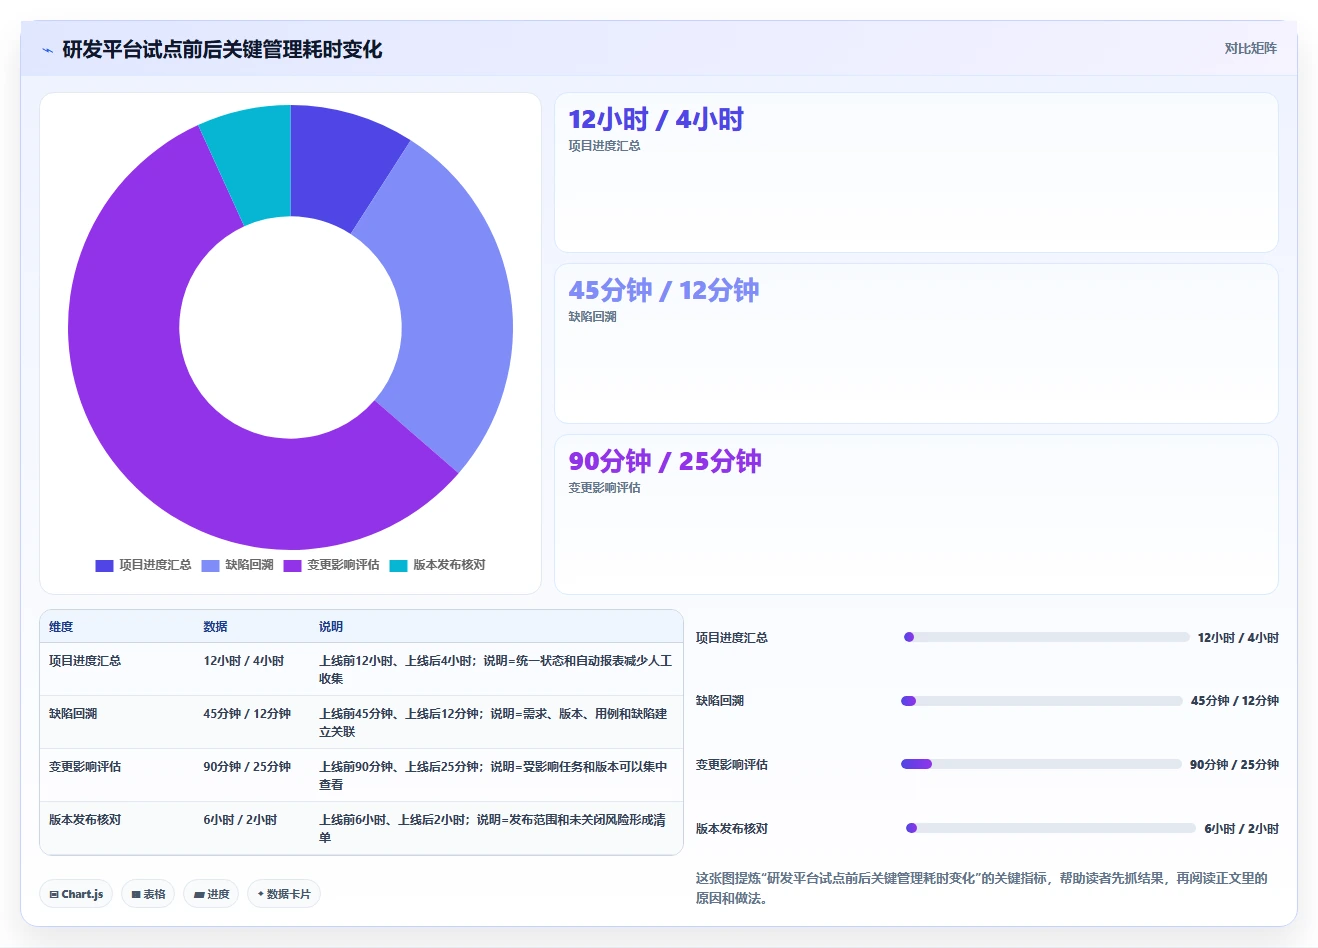This screenshot has height=948, width=1318.
Task: Open the 12小时 / 4小时 data card
Action: pyautogui.click(x=916, y=172)
